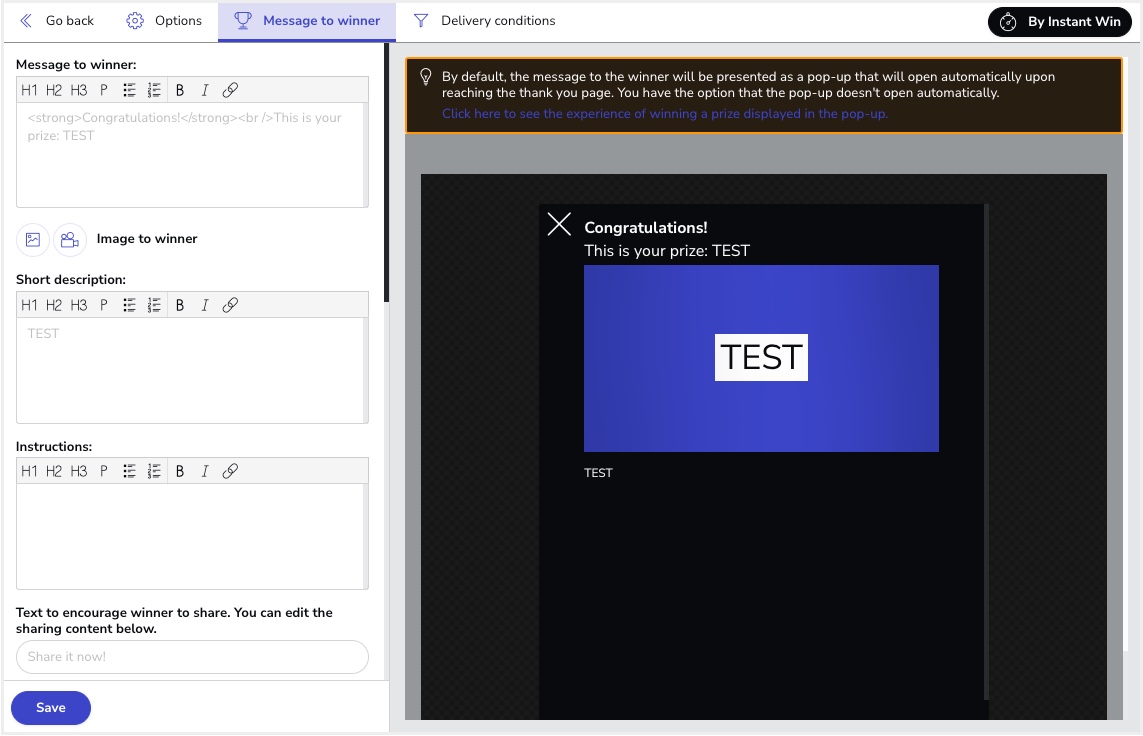Click the left panel vertical scrollbar
The width and height of the screenshot is (1143, 736).
click(386, 173)
